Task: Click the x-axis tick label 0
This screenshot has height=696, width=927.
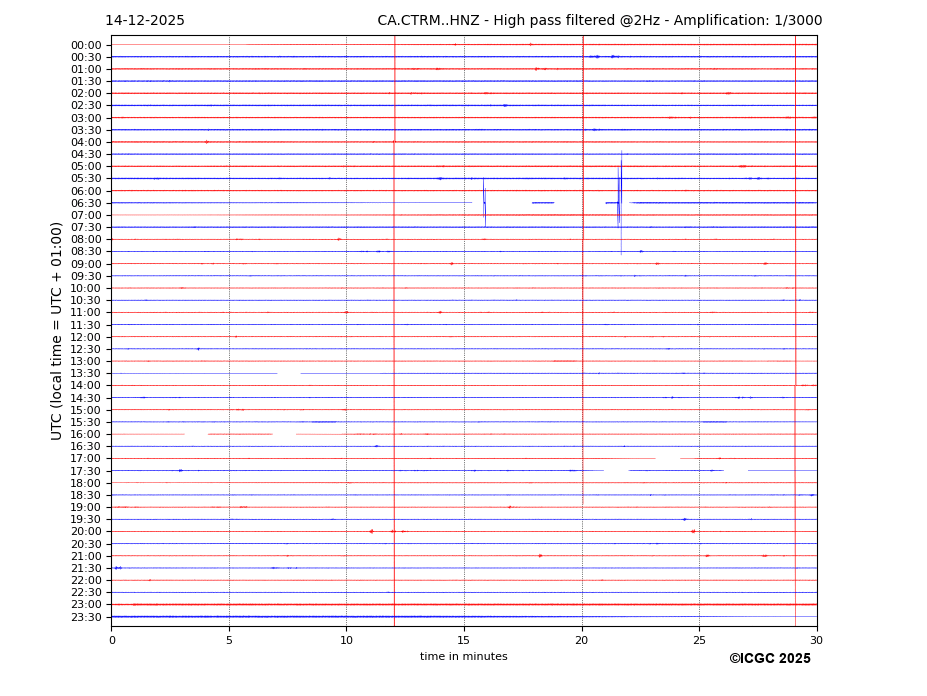Action: 112,640
